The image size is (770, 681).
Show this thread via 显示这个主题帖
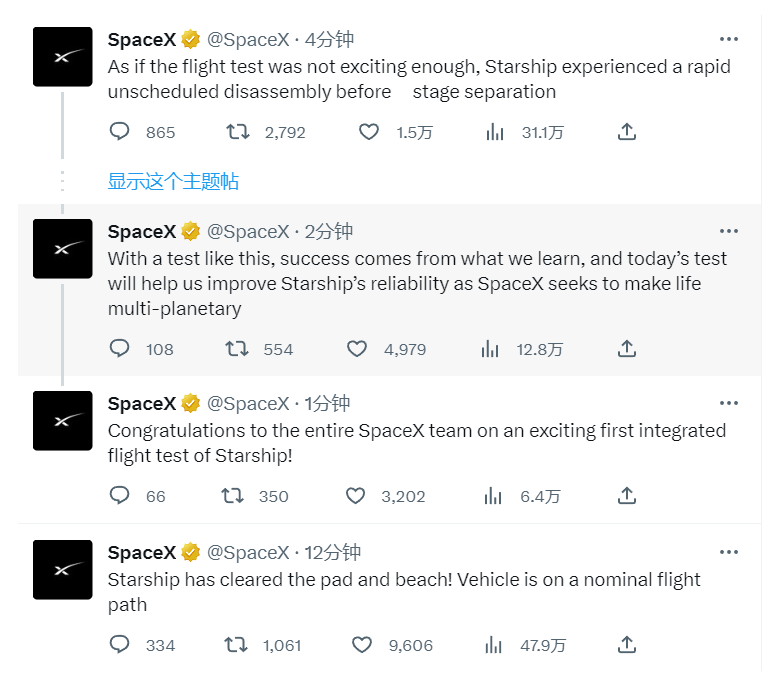click(x=173, y=181)
